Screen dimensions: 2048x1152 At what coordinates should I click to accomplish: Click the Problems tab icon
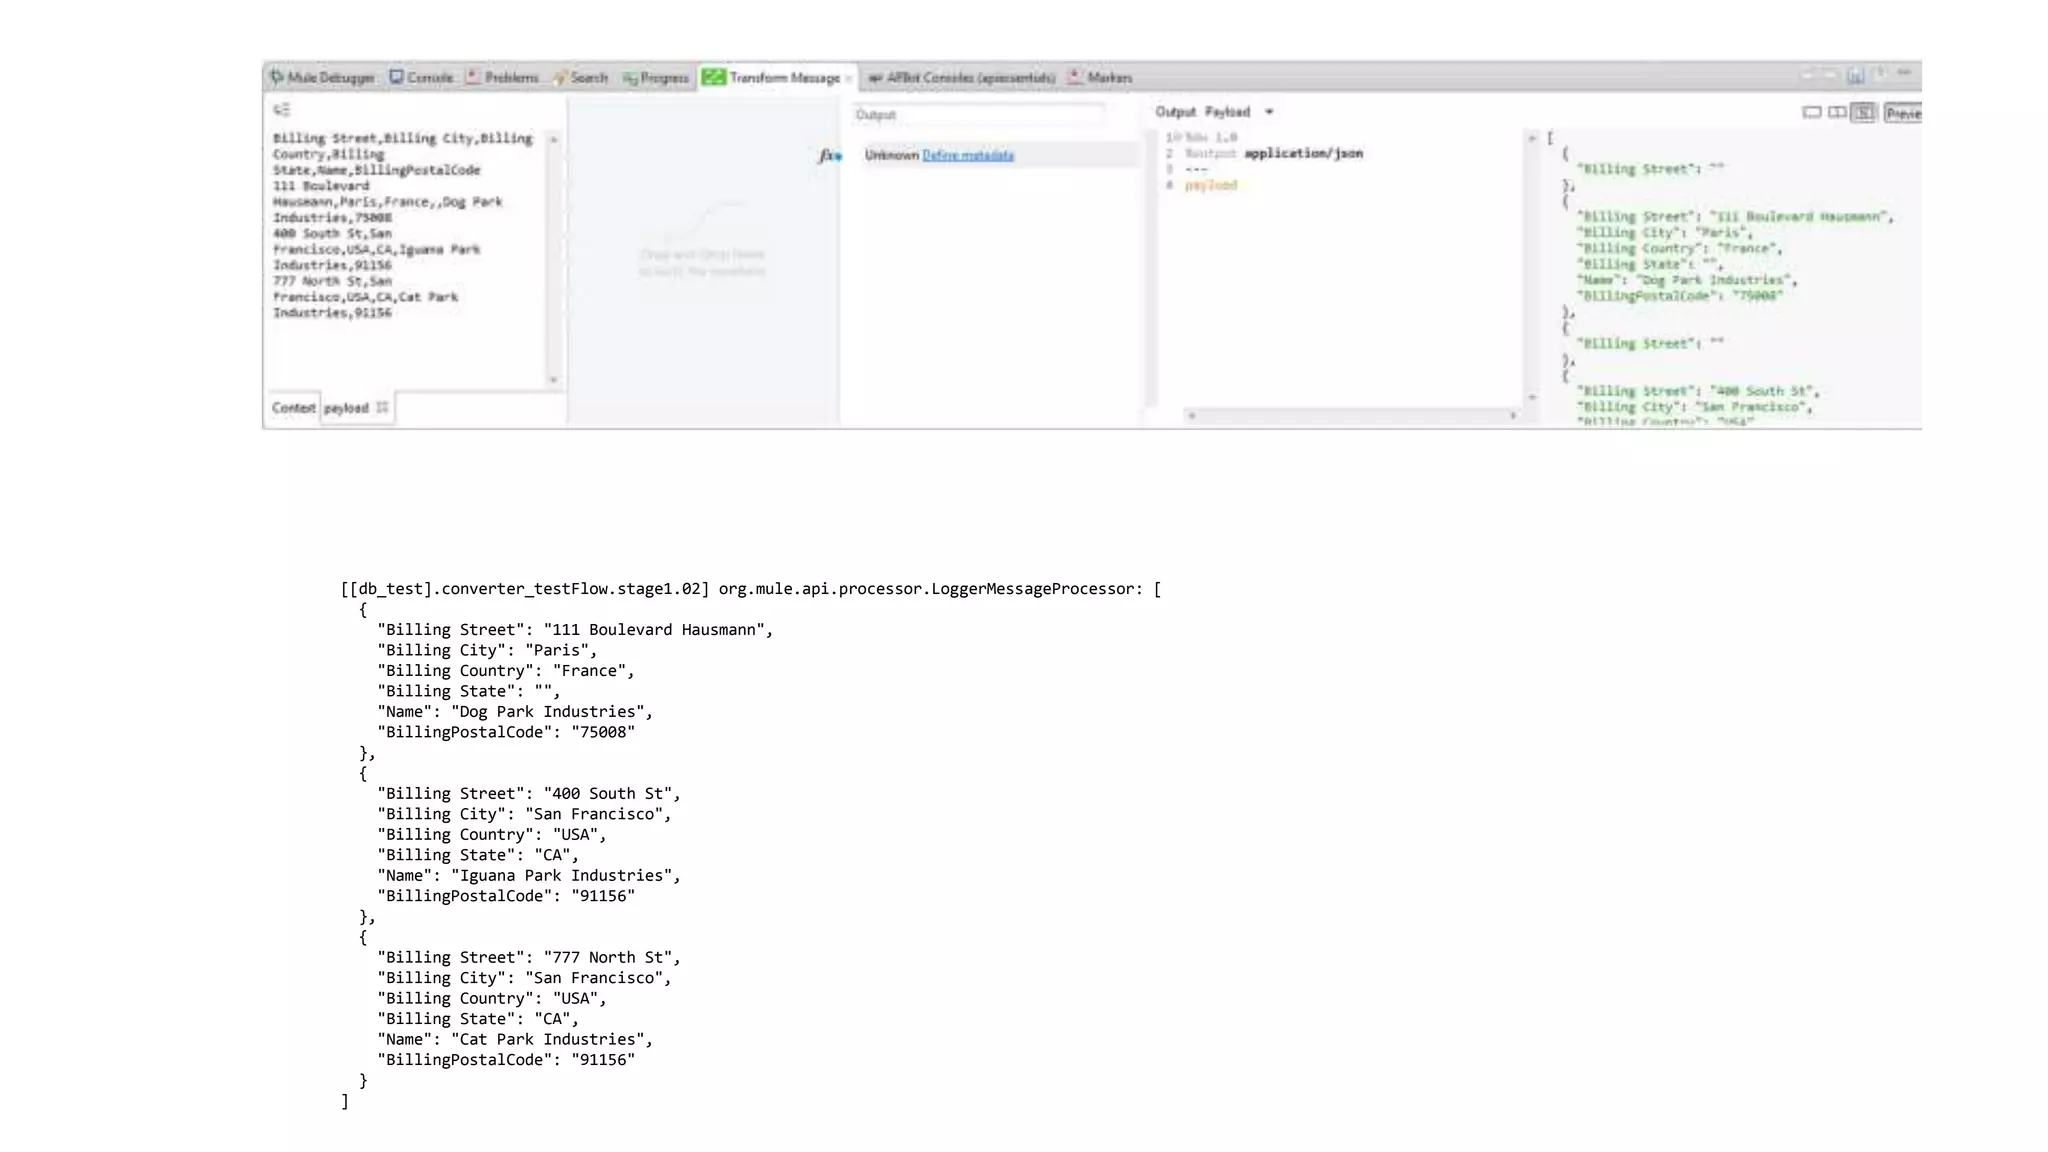pos(472,77)
